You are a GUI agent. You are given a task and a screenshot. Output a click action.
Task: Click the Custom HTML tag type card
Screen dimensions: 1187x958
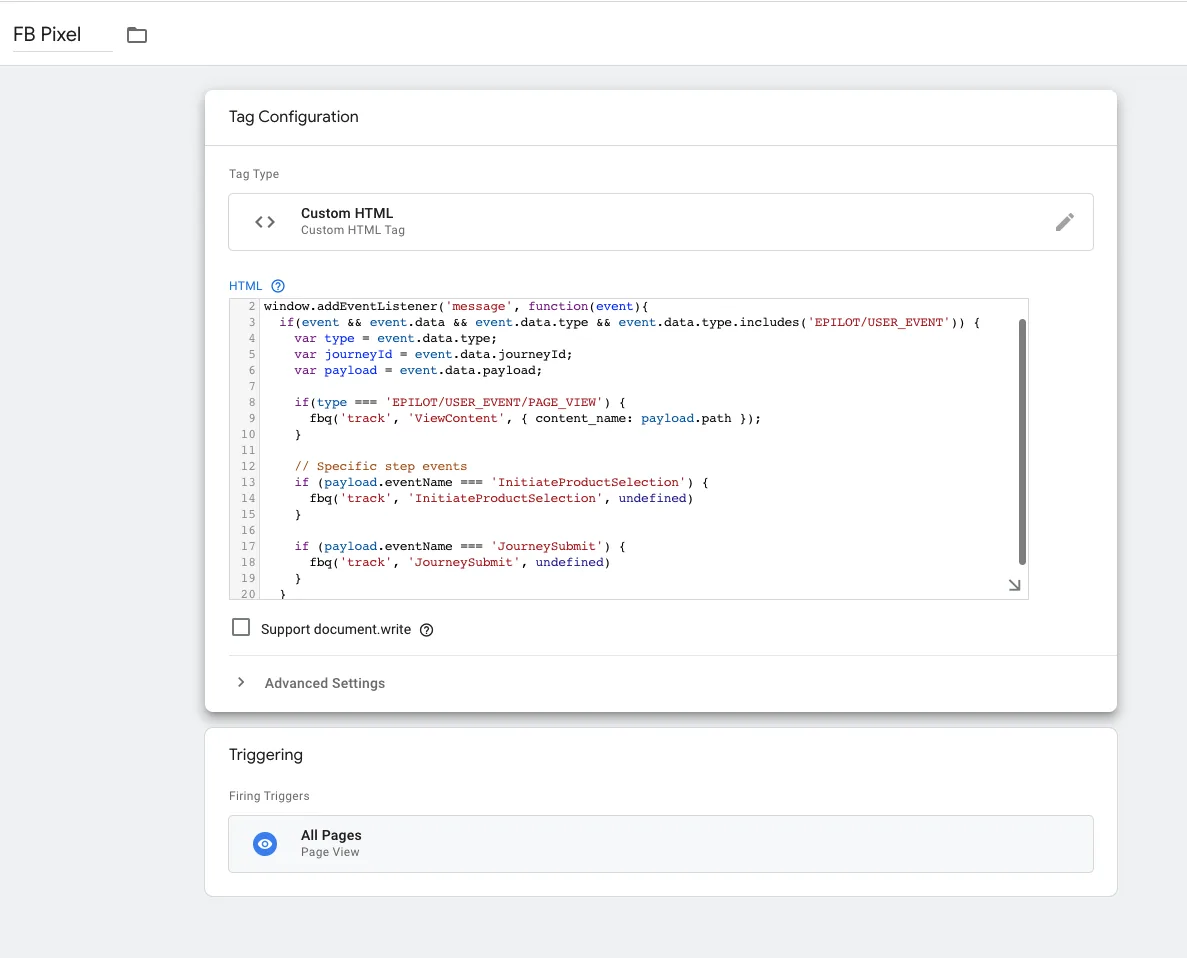(661, 222)
